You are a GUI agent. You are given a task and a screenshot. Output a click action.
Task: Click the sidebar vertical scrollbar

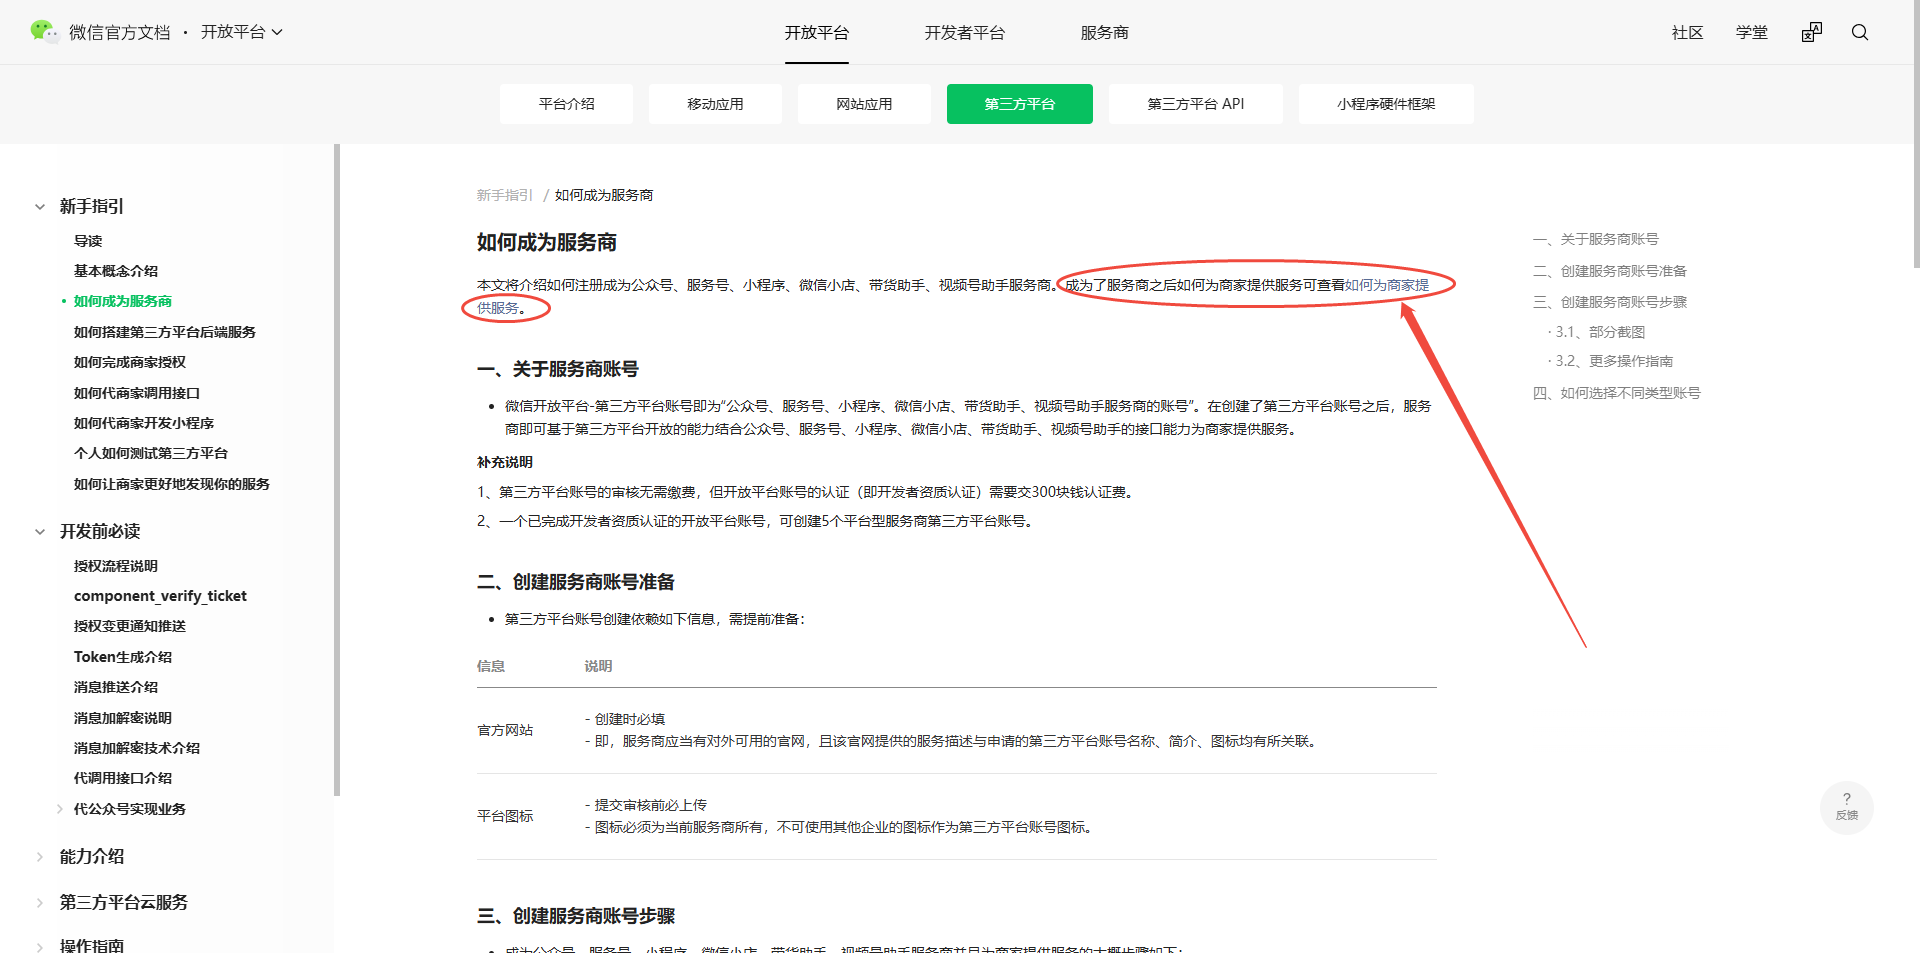(x=337, y=470)
